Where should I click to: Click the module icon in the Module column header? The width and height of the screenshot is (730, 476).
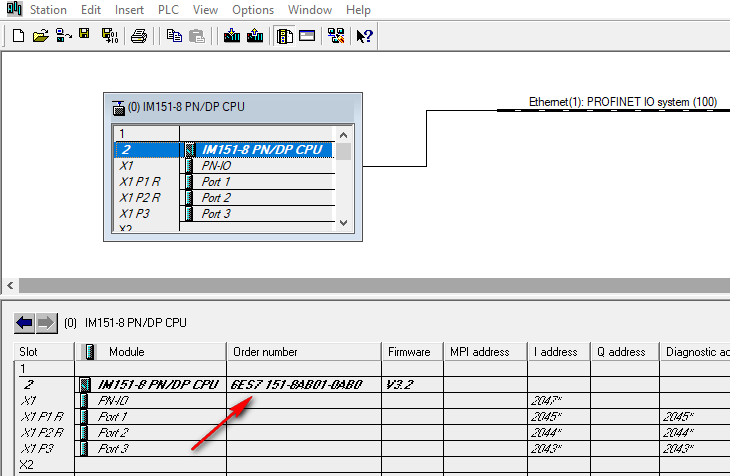(90, 352)
